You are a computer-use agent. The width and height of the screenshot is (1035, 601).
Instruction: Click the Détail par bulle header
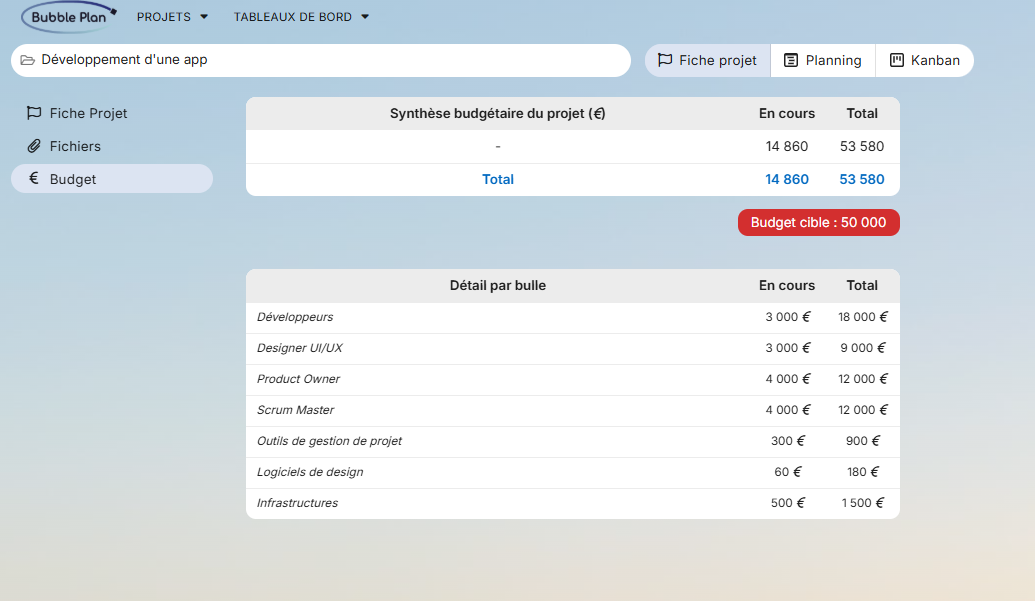[498, 286]
